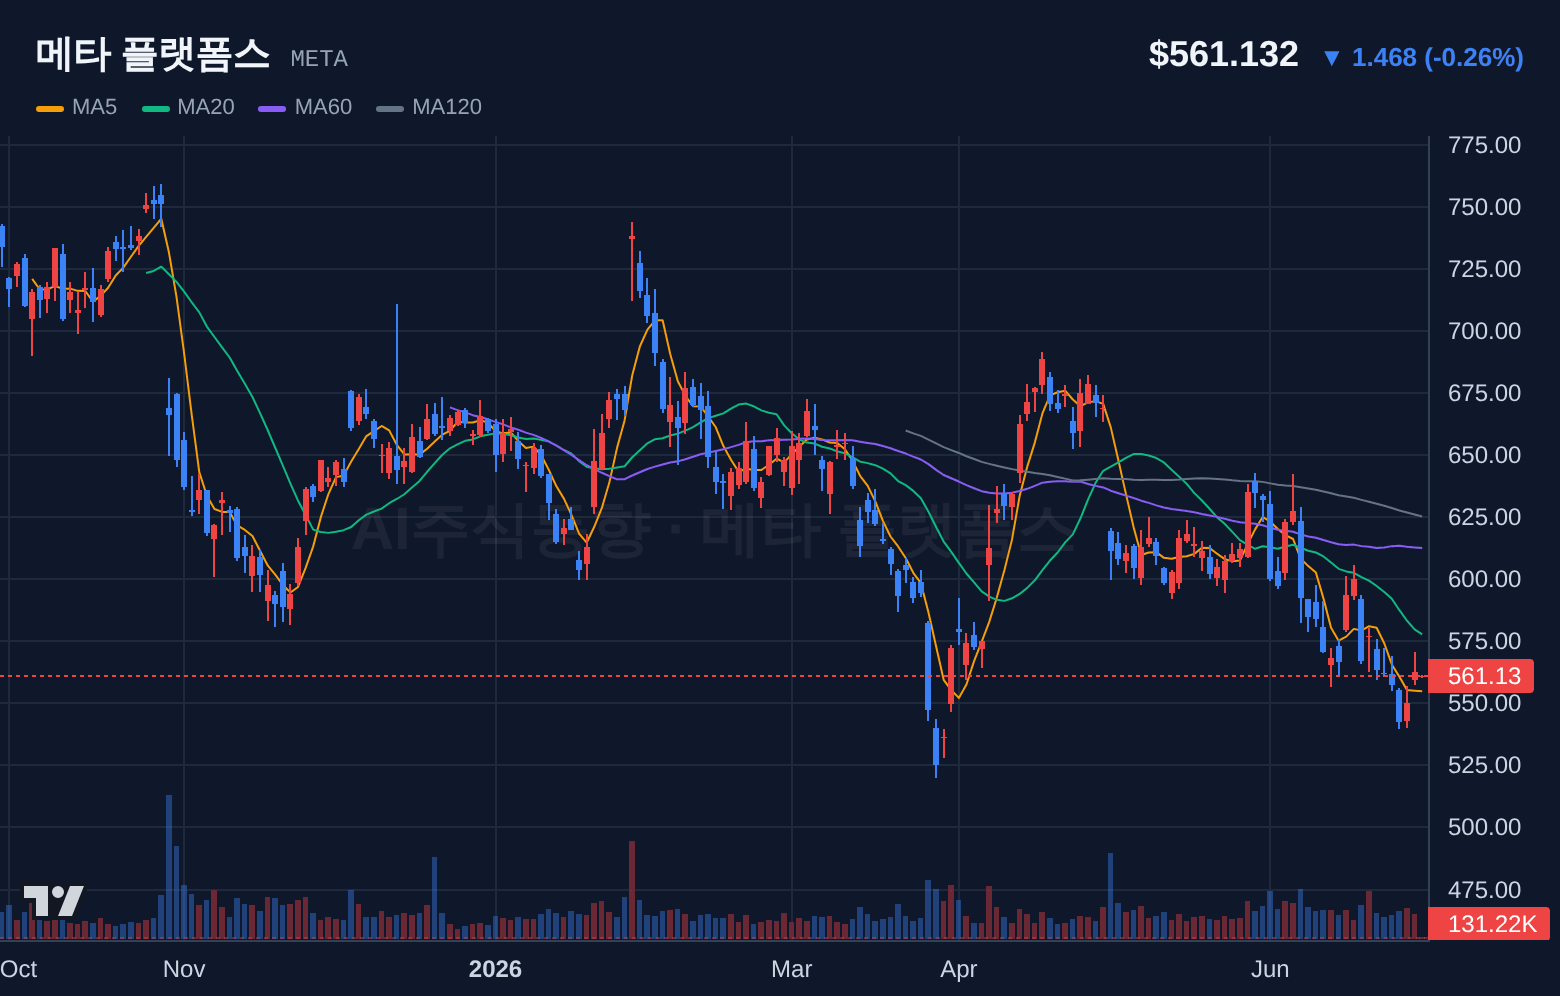This screenshot has width=1560, height=996.
Task: Toggle the MA60 legend entry
Action: (305, 107)
